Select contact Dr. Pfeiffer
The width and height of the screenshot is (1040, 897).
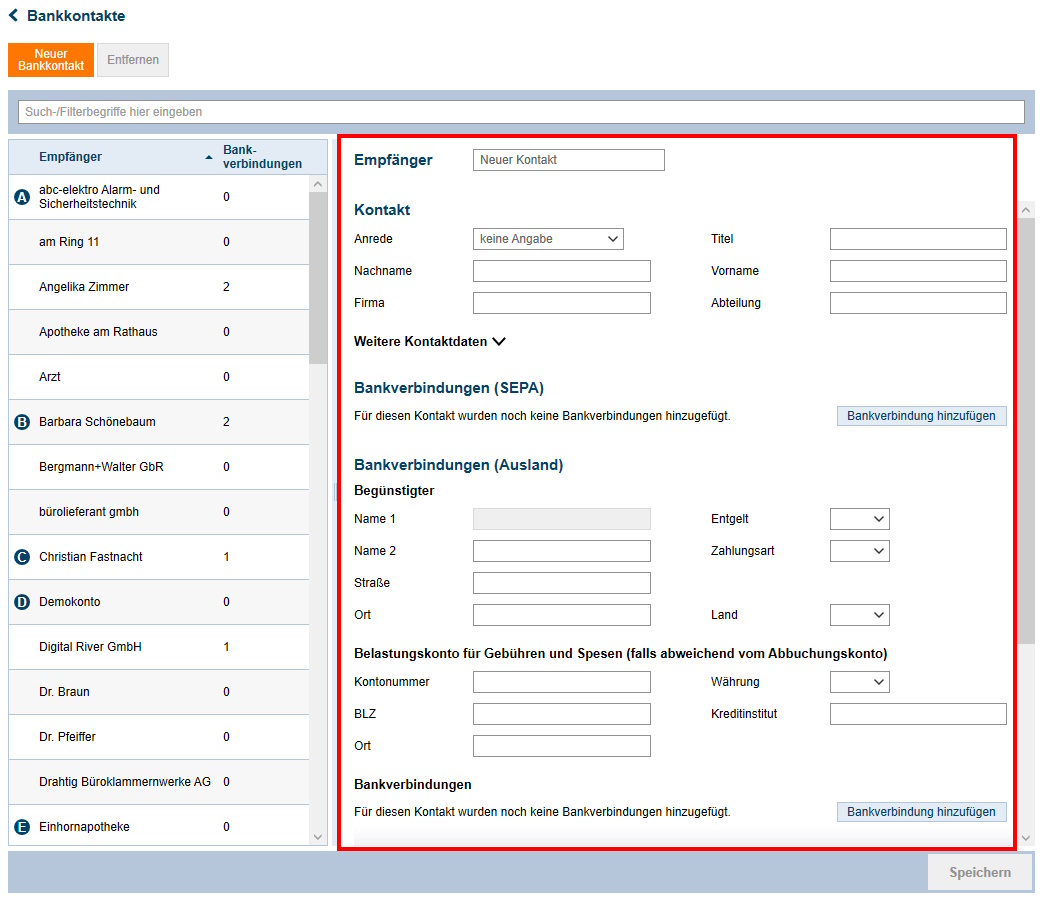click(159, 737)
